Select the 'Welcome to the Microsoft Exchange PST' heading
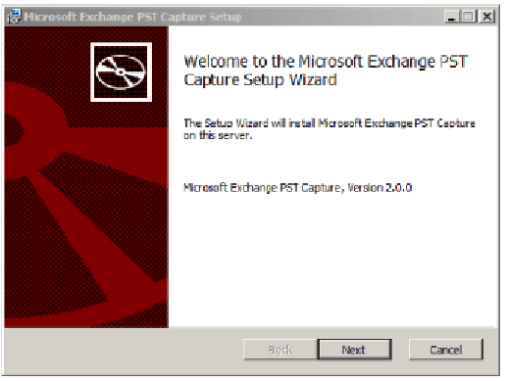The image size is (508, 381). pos(325,71)
